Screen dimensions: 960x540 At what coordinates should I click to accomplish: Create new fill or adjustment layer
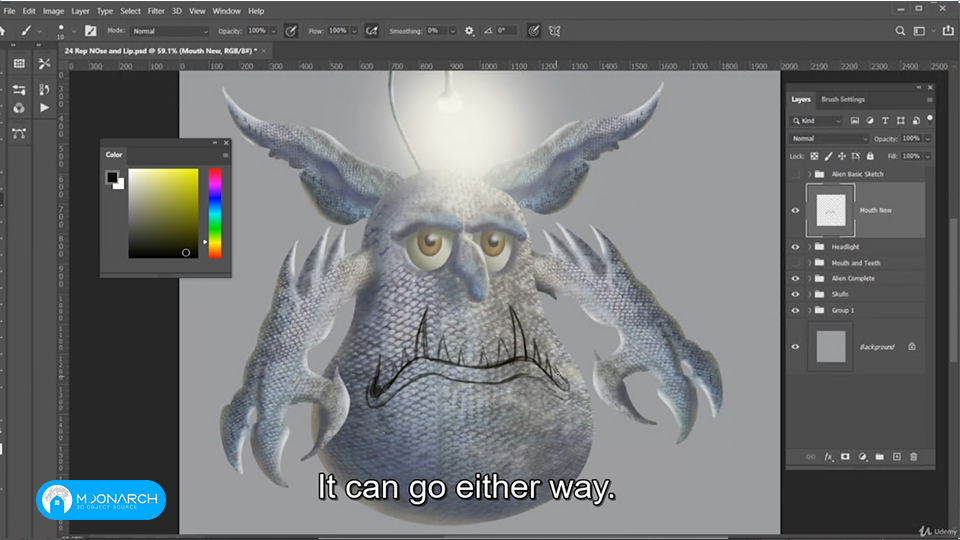click(863, 457)
